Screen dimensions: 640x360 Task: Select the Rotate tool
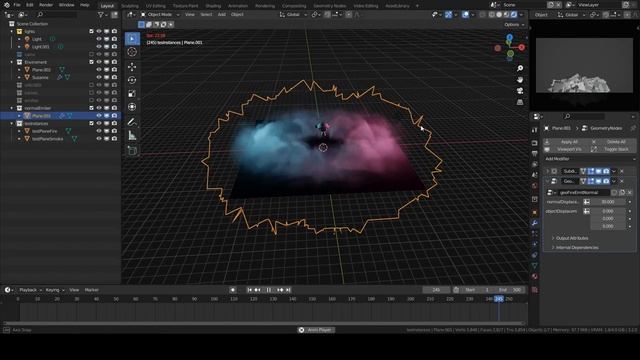[x=132, y=80]
